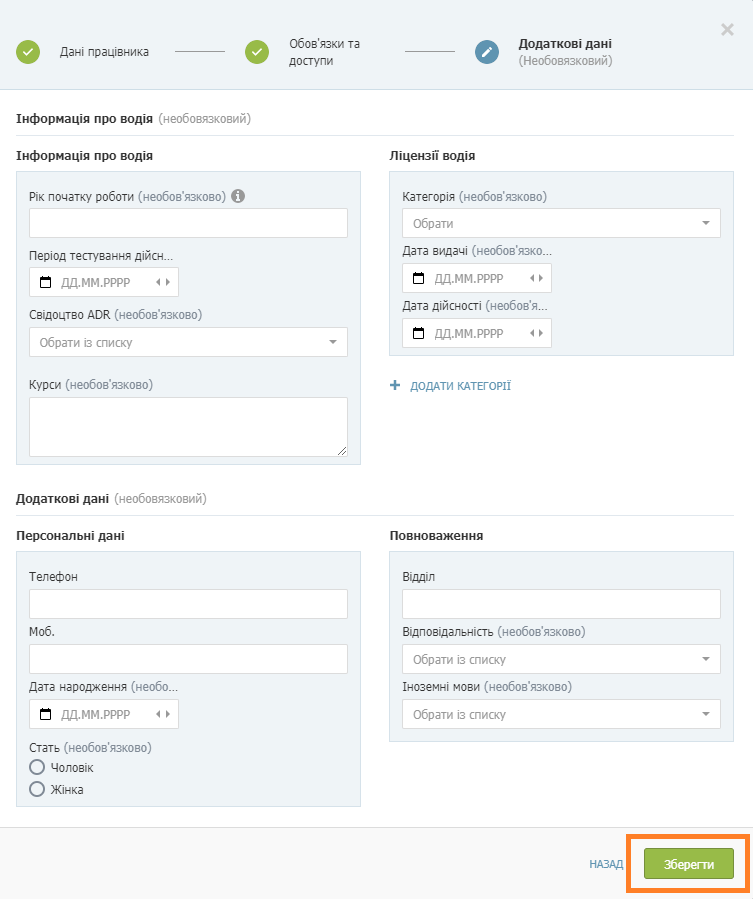
Task: Click green checkmark of Дані працівника step
Action: click(x=28, y=52)
